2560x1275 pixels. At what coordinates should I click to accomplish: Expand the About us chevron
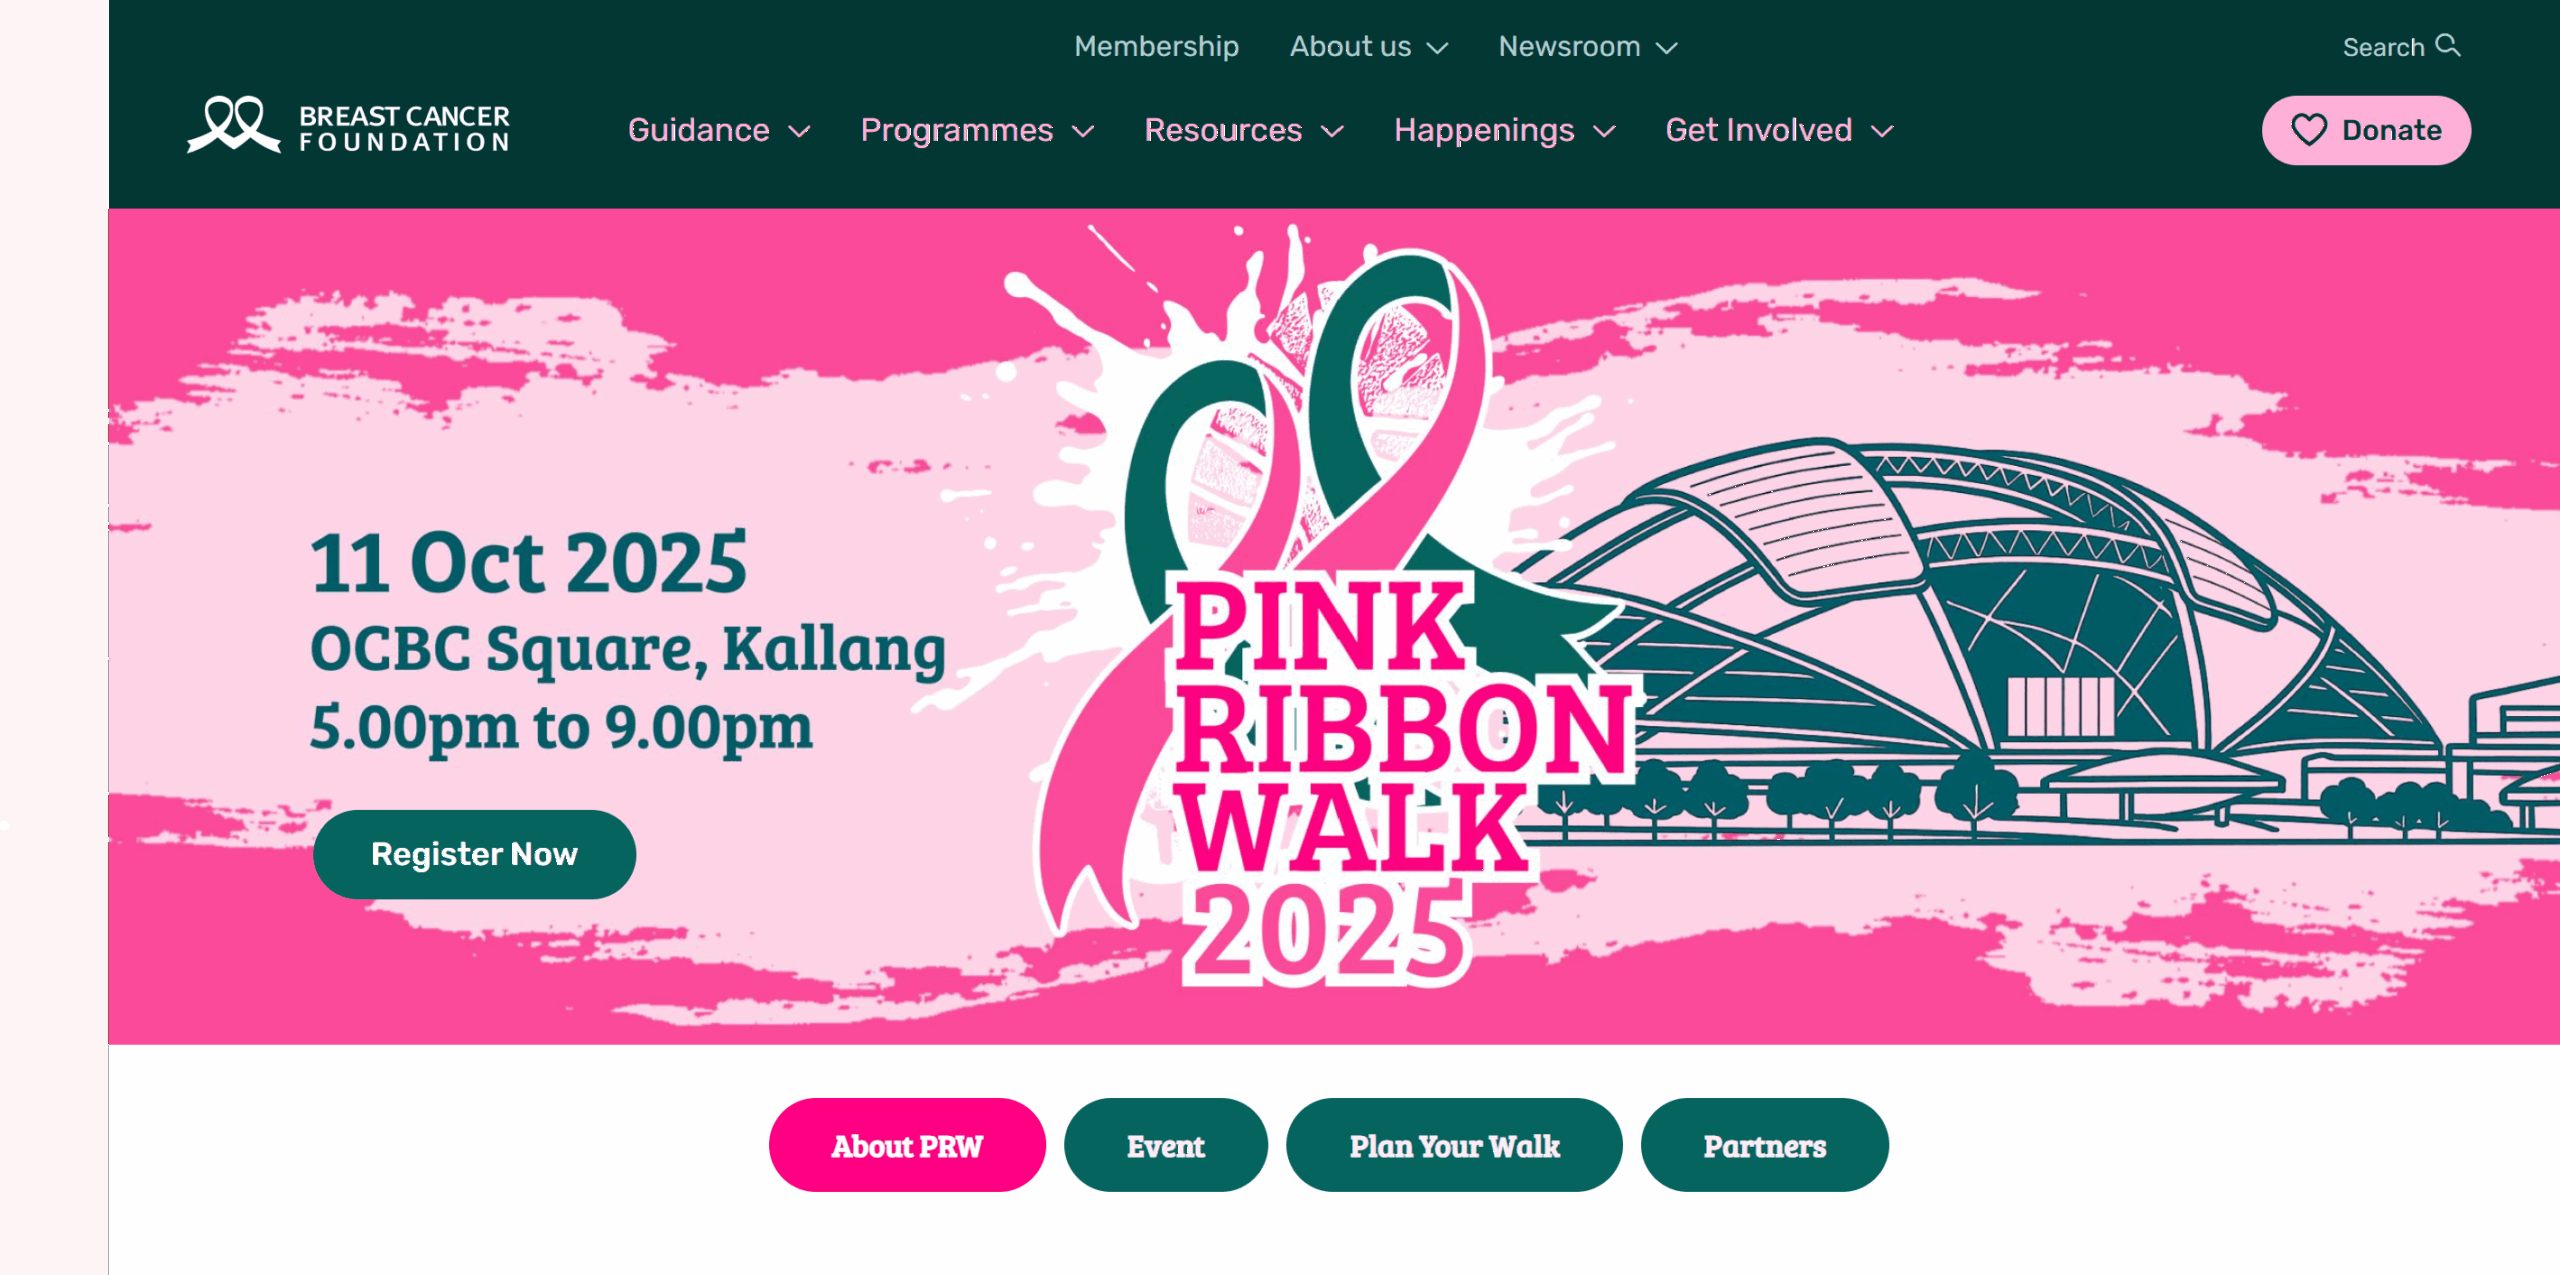(x=1437, y=48)
